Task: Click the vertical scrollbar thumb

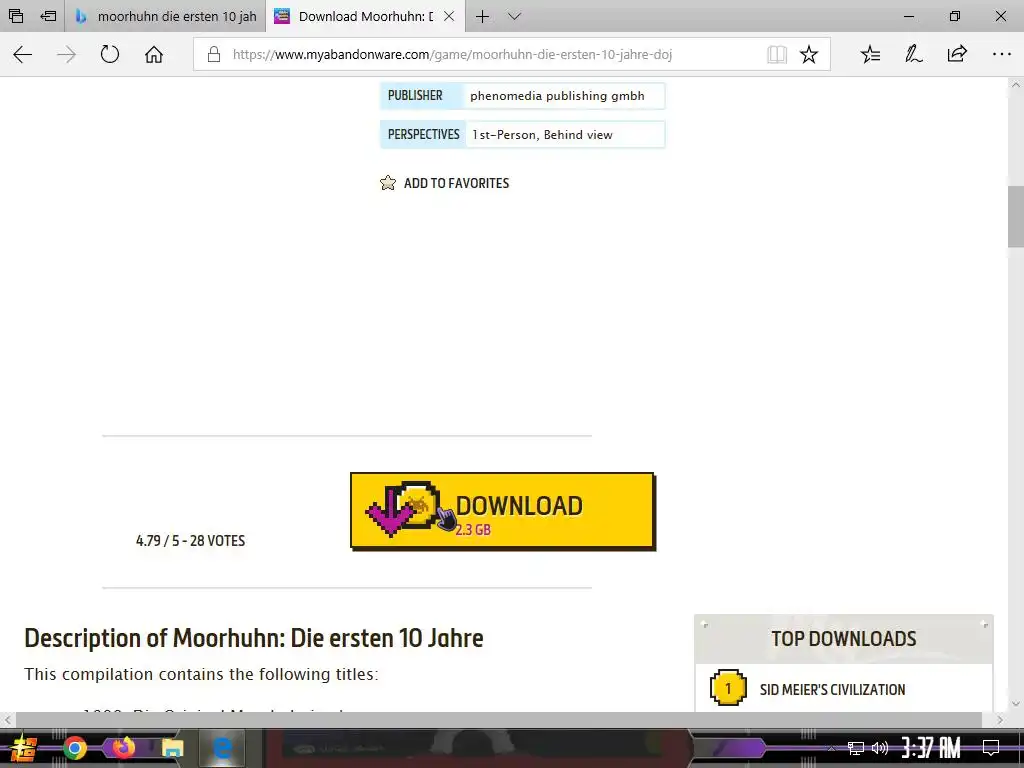Action: pos(1016,217)
